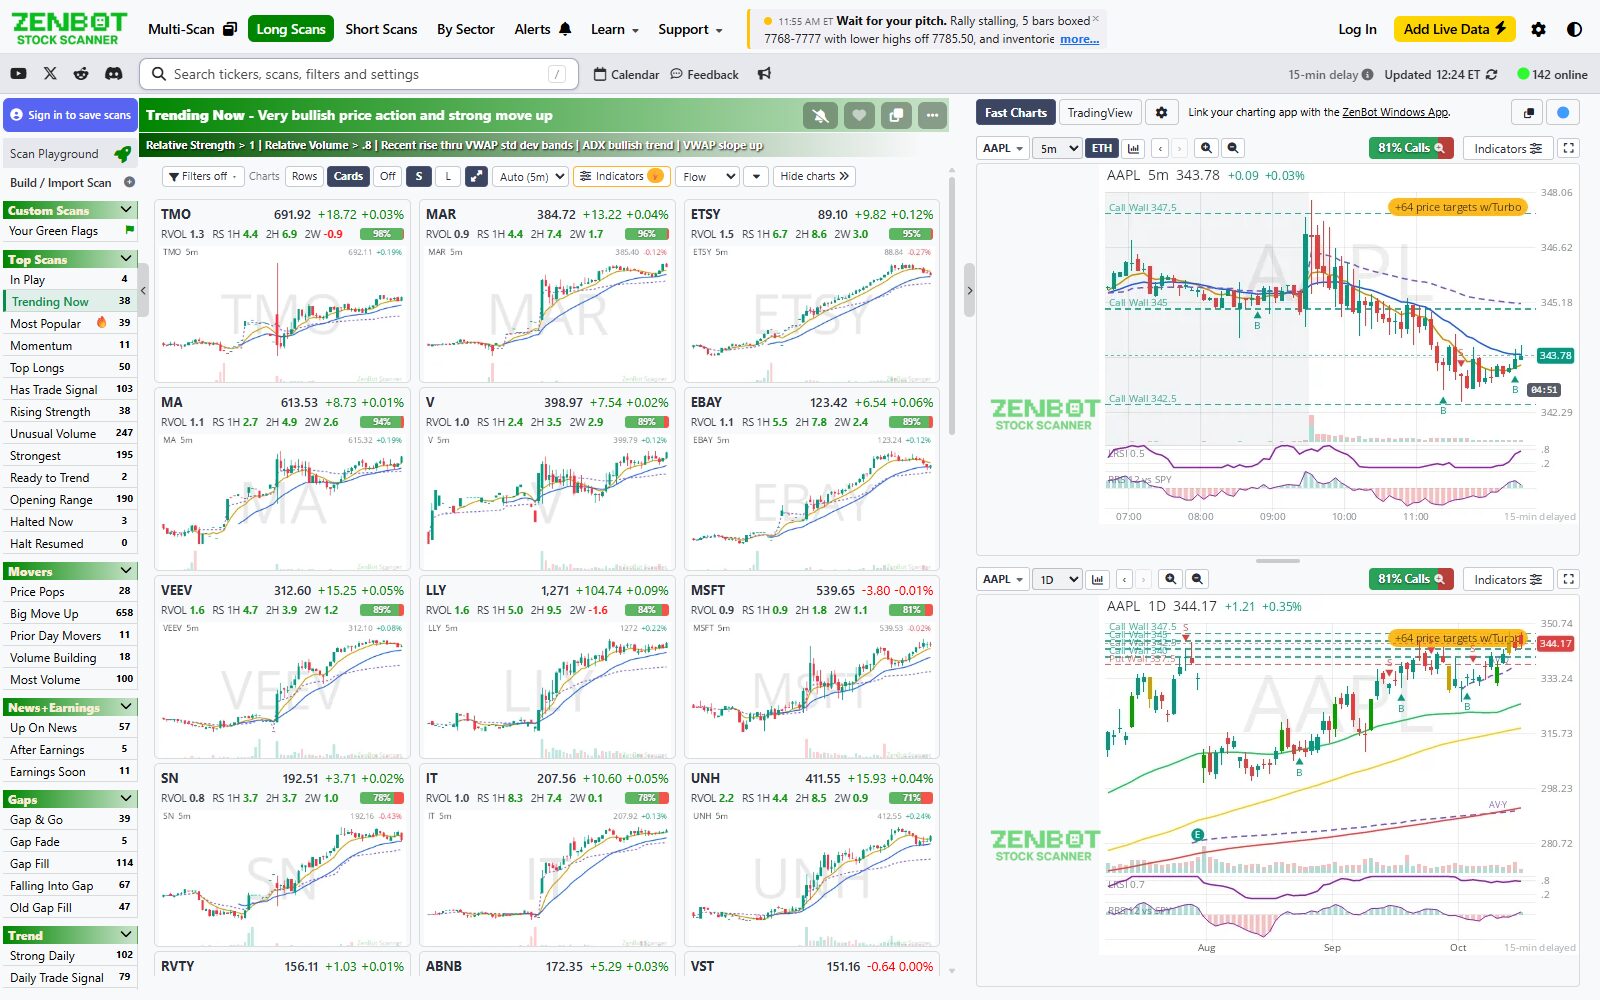Open the ZenBot Windows App link
The width and height of the screenshot is (1600, 1000).
click(x=1395, y=112)
